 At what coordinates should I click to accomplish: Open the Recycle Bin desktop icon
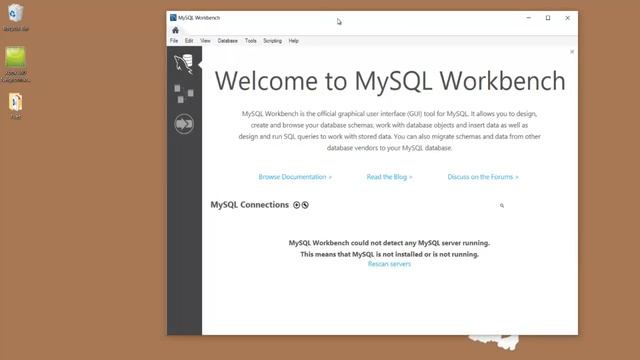[x=16, y=18]
